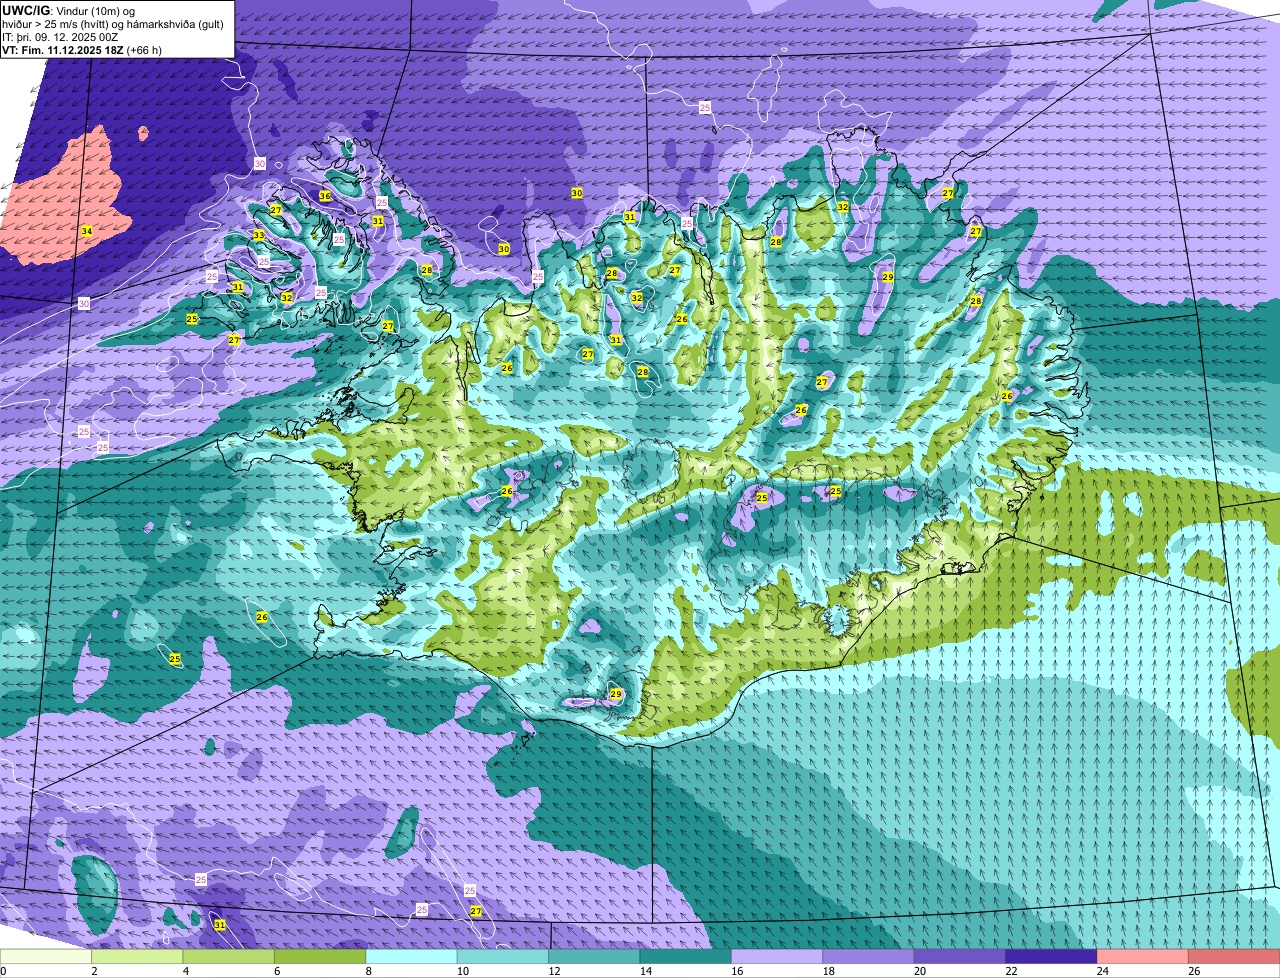The width and height of the screenshot is (1280, 978).
Task: Select the above-26 m/s coral red swatch
Action: coord(1234,957)
